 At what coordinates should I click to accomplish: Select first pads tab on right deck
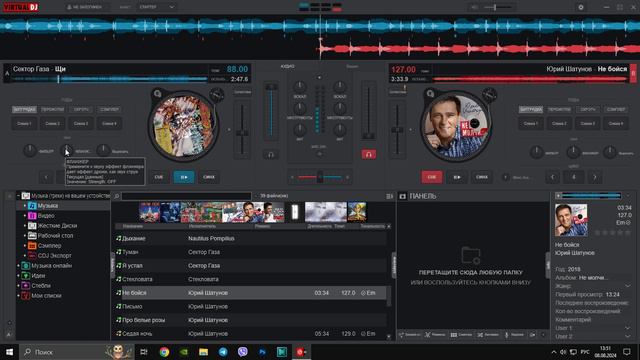coord(531,109)
